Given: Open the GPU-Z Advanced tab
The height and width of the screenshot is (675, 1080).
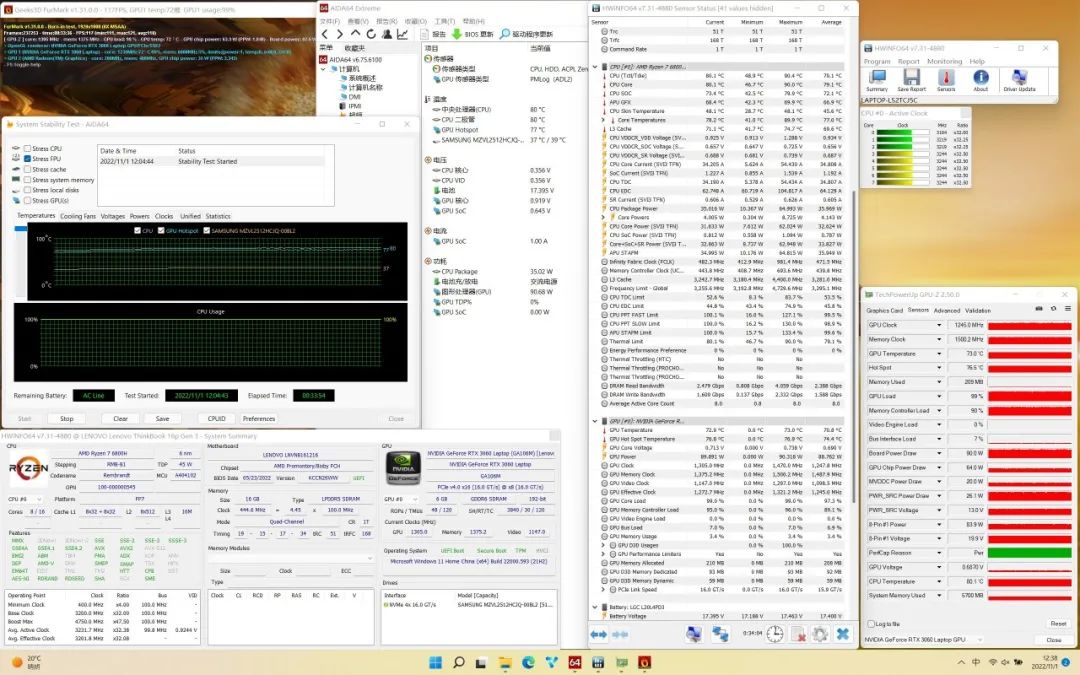Looking at the screenshot, I should coord(946,310).
